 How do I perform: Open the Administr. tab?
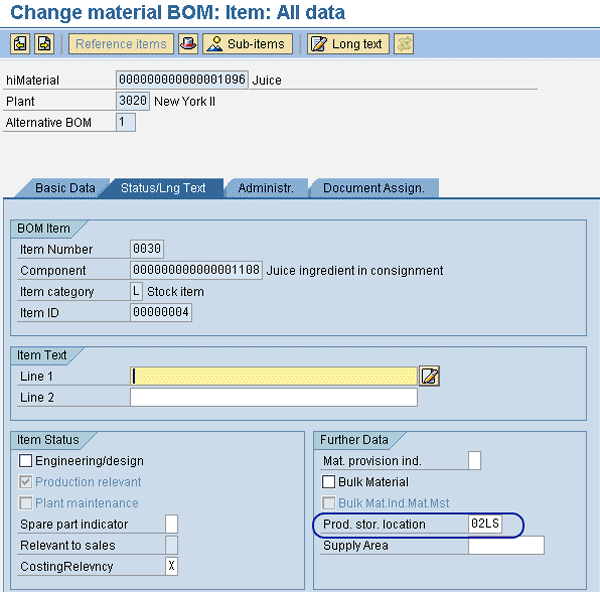tap(265, 188)
